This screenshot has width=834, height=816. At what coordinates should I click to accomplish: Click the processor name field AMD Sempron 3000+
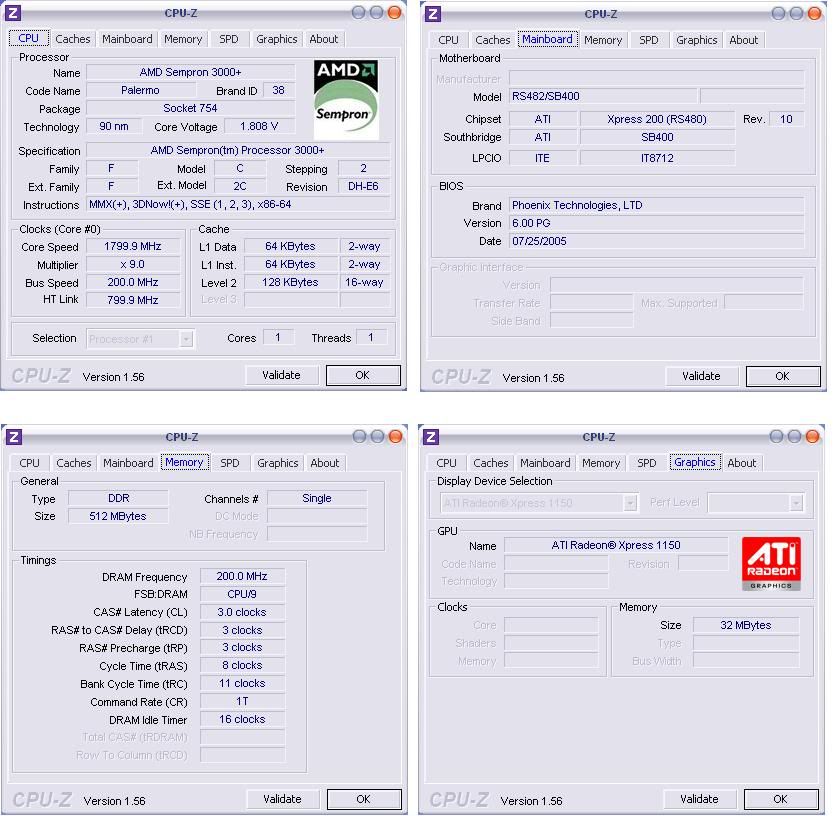(x=190, y=72)
